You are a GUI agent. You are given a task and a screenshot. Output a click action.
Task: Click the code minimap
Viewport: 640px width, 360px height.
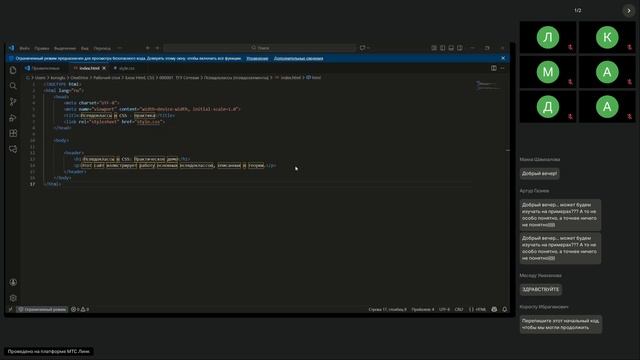click(x=488, y=85)
